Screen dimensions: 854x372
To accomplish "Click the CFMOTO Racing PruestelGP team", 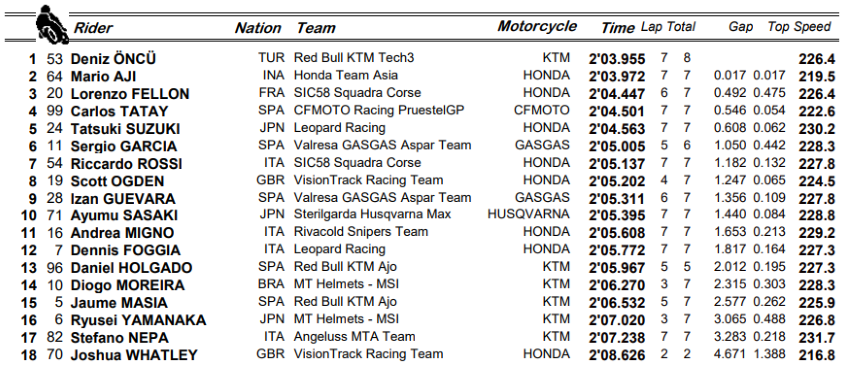I will [x=379, y=110].
